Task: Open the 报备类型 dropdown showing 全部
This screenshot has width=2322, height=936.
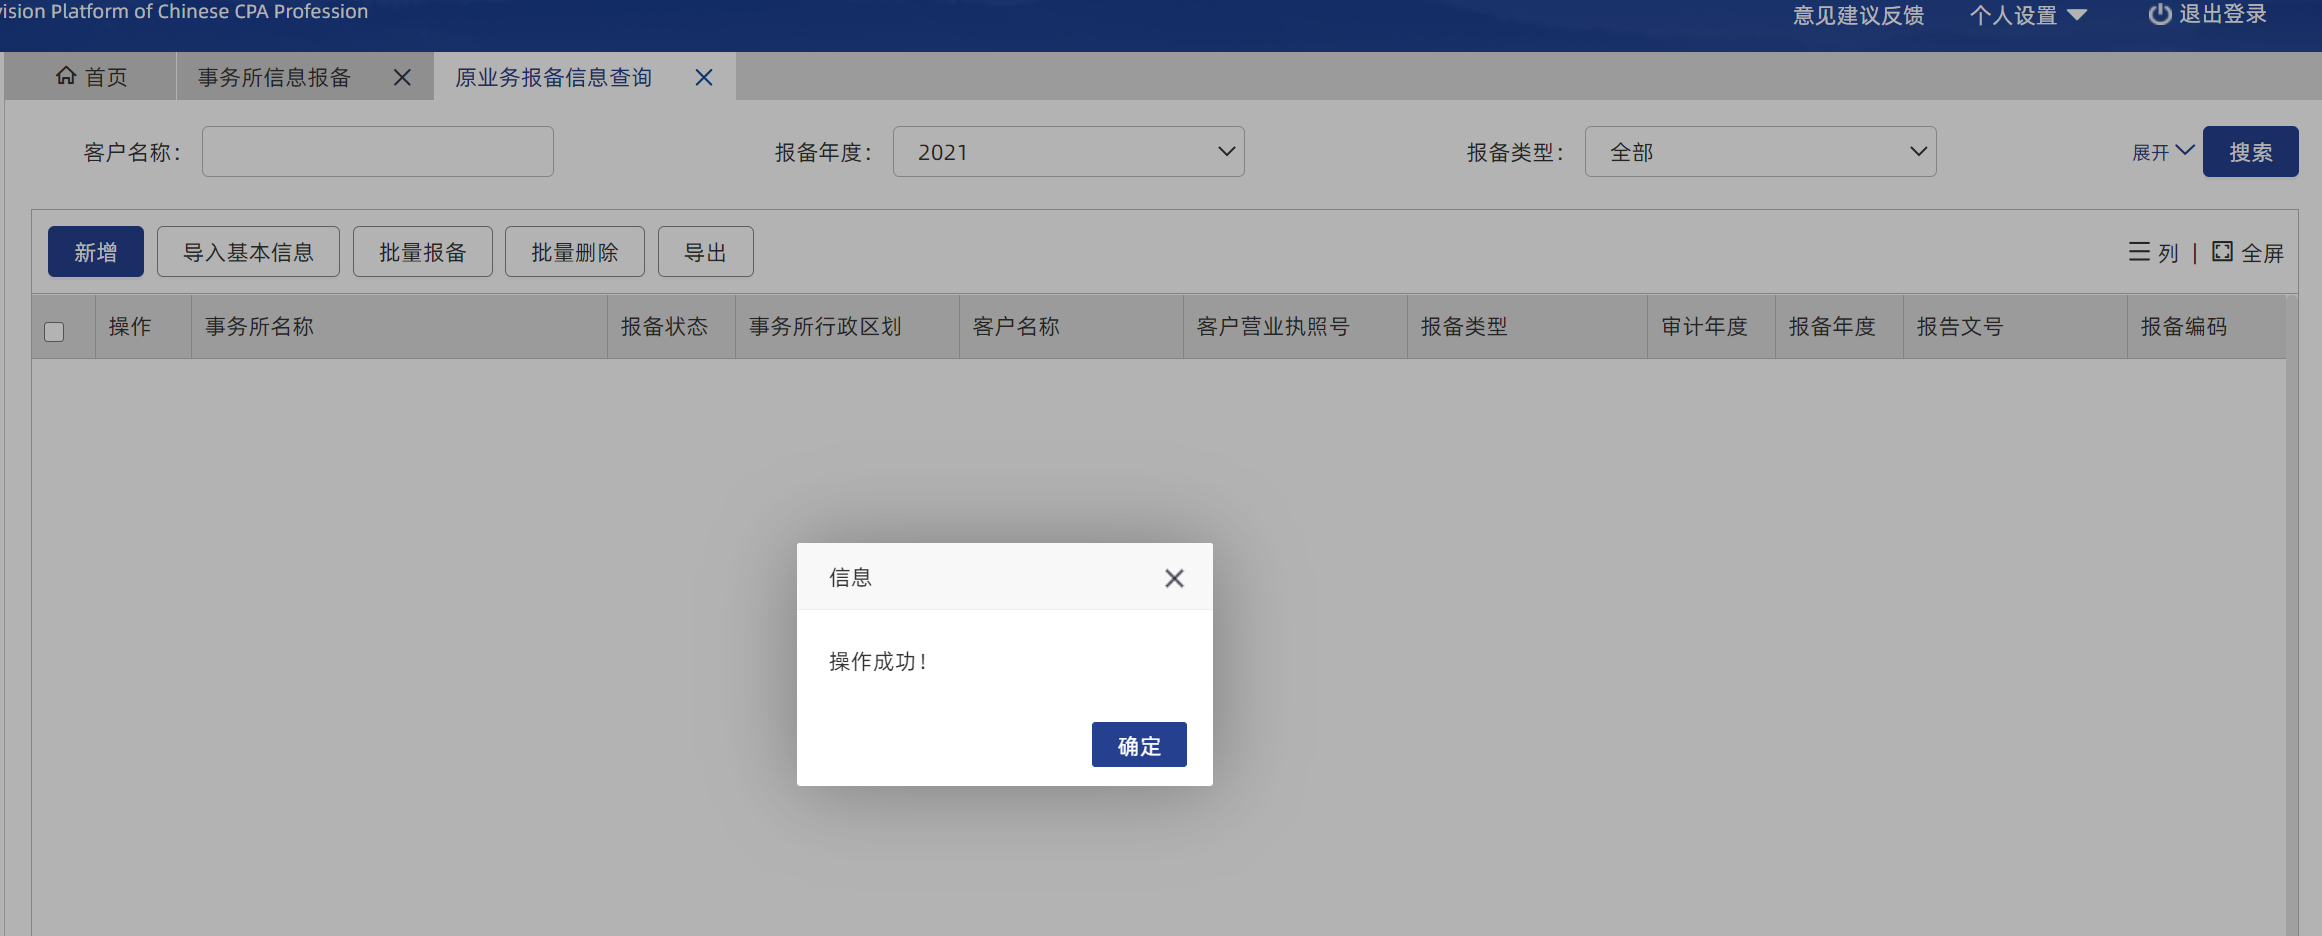Action: pos(1760,152)
